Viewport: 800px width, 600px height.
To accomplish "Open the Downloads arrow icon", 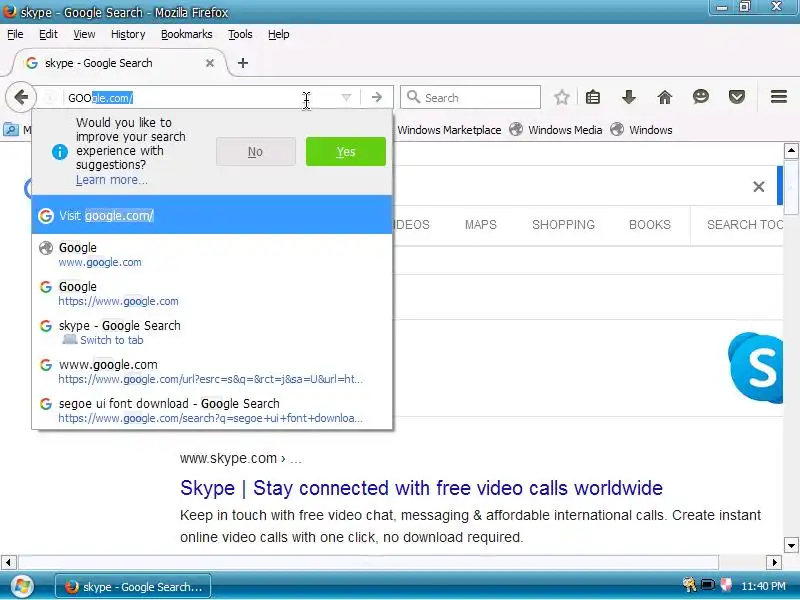I will (x=629, y=97).
